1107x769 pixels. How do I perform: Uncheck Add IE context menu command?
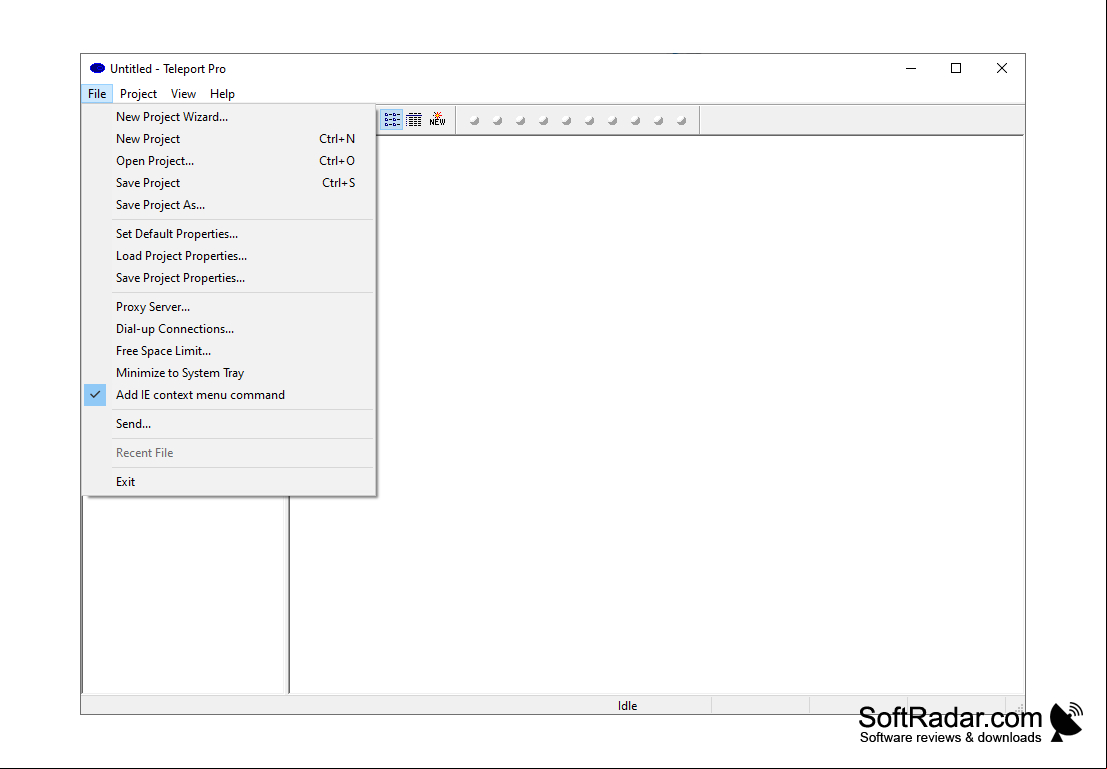click(x=229, y=395)
